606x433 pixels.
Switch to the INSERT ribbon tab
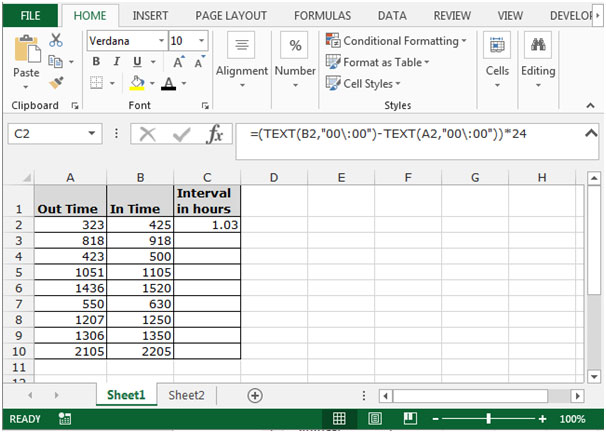[x=150, y=15]
